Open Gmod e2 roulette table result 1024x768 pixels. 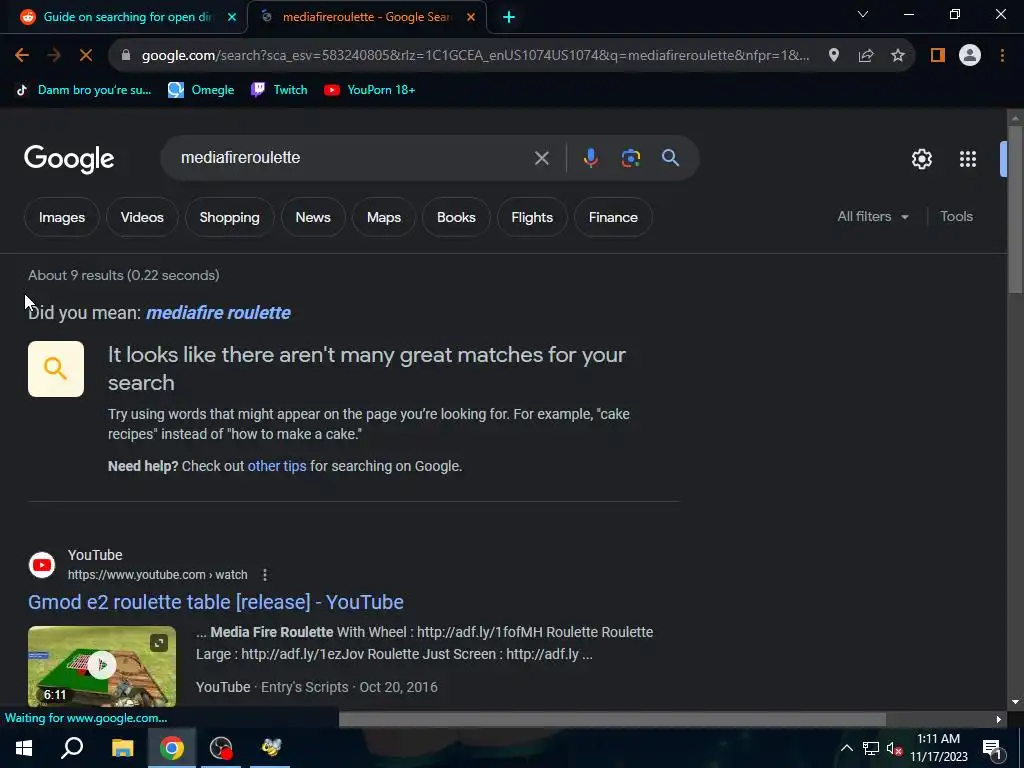[x=216, y=601]
